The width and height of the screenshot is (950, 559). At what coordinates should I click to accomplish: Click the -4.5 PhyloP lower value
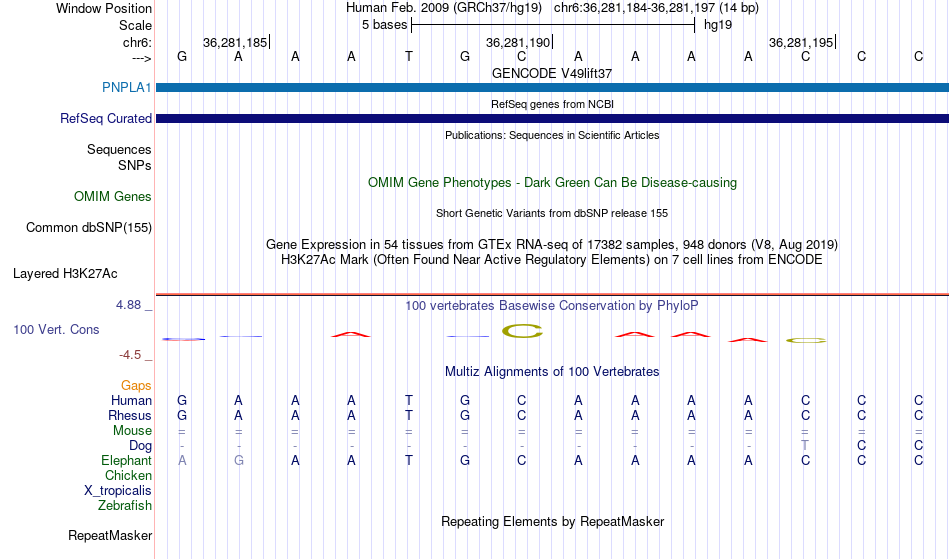coord(130,354)
